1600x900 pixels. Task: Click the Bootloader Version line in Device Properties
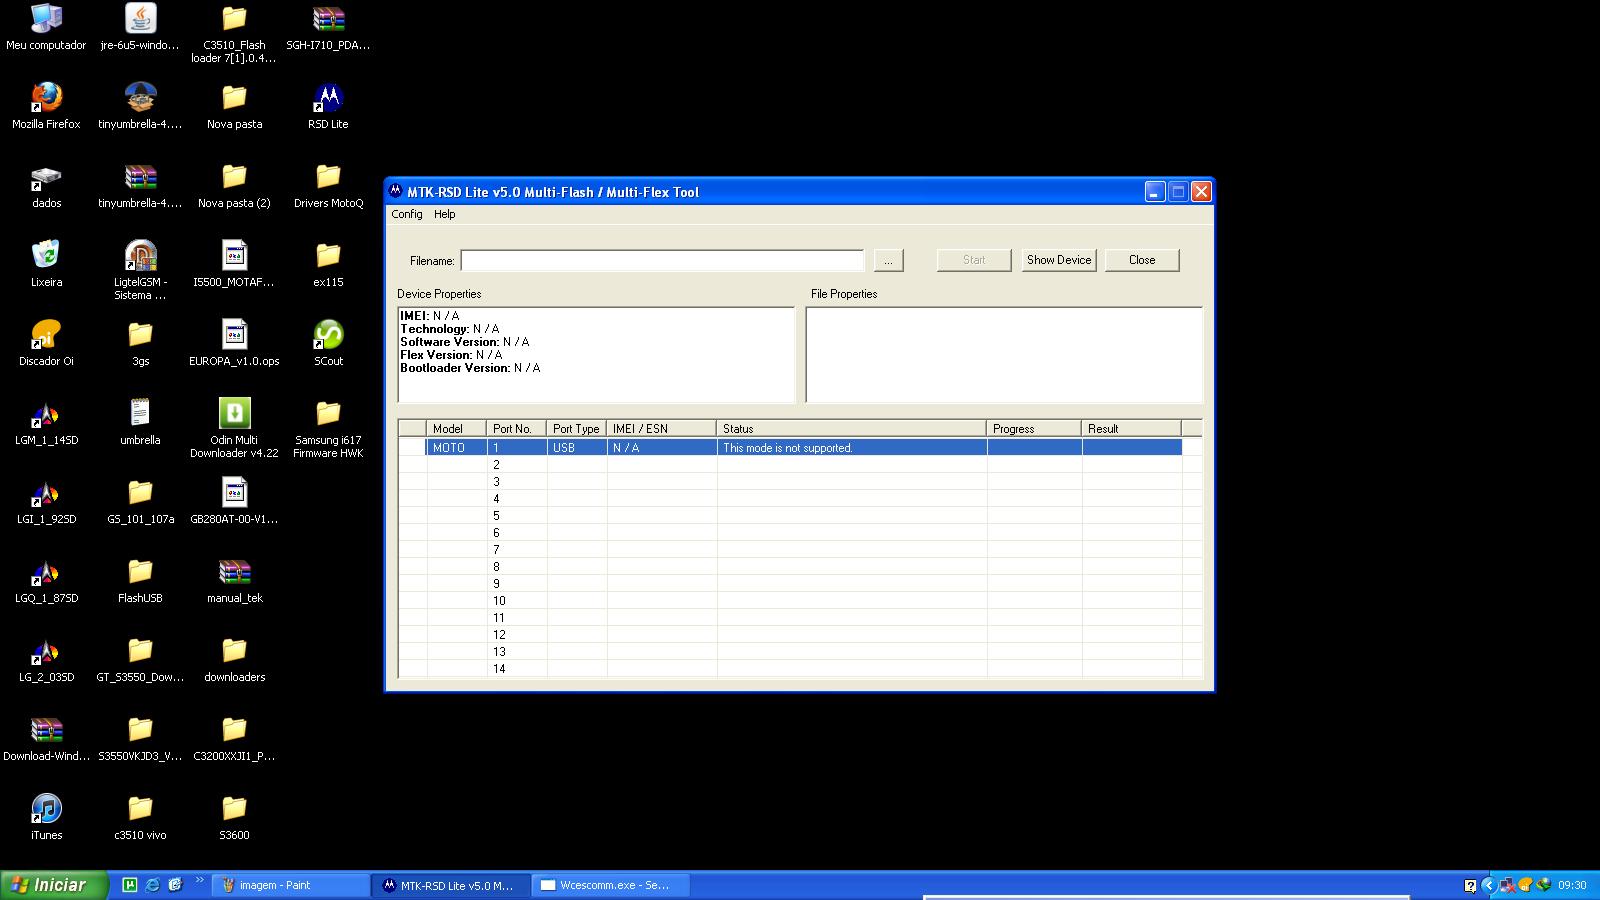click(470, 368)
